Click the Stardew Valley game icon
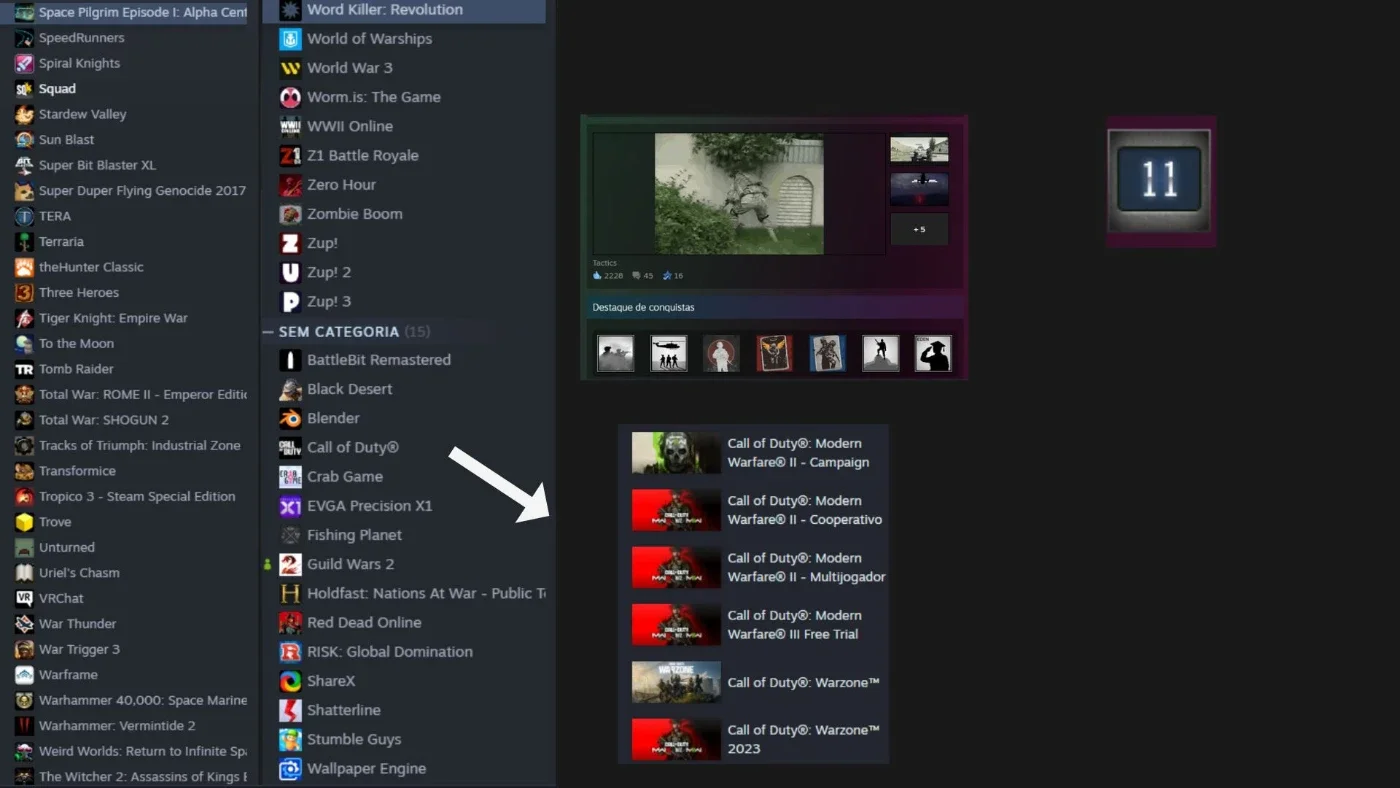Image resolution: width=1400 pixels, height=788 pixels. pyautogui.click(x=24, y=114)
